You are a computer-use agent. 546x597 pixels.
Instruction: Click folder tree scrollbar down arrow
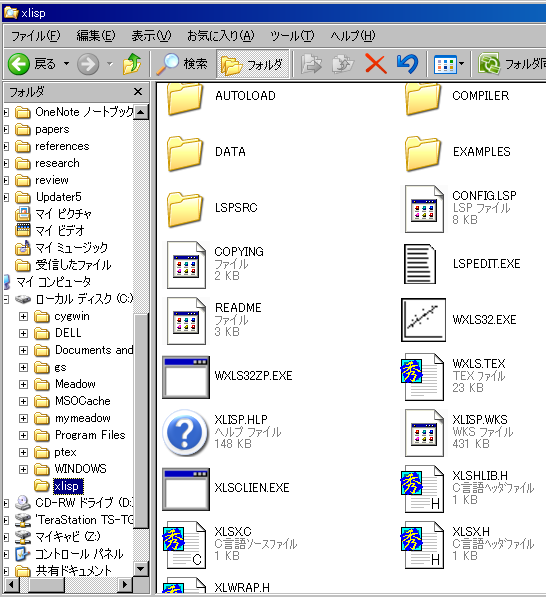[x=141, y=569]
